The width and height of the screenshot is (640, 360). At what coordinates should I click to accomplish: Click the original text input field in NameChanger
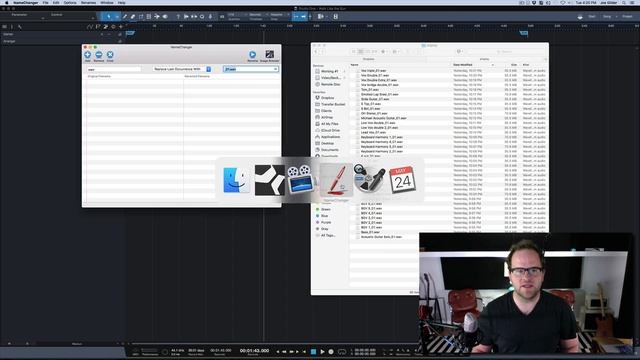point(114,69)
